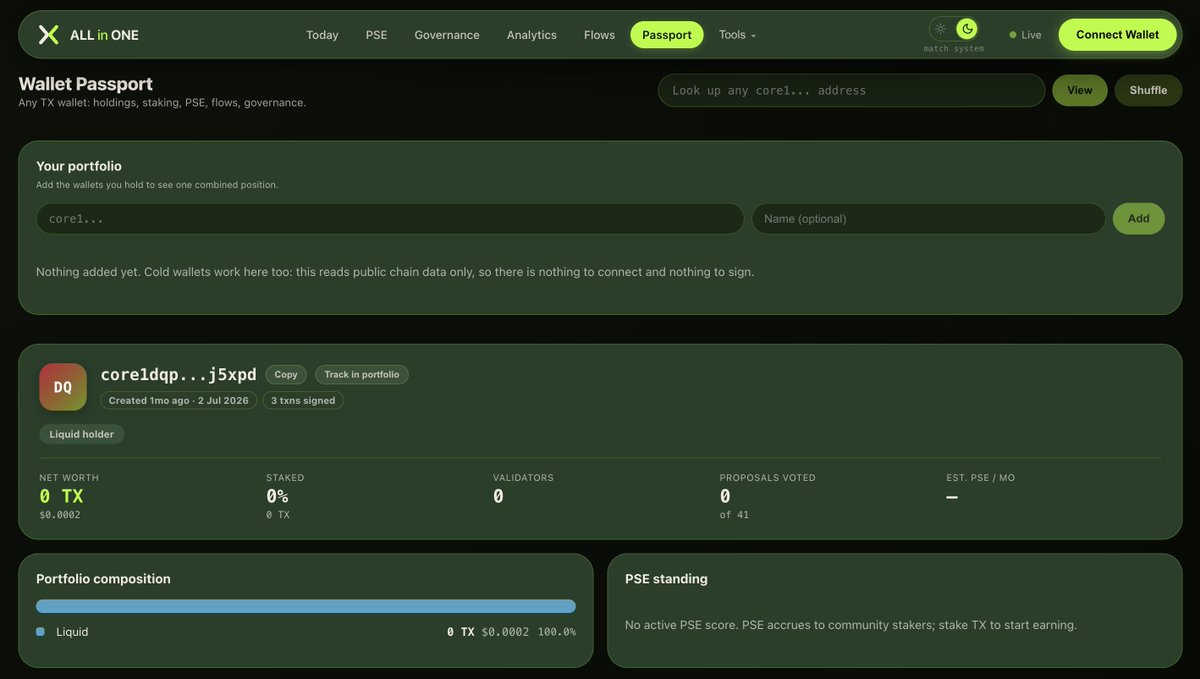The width and height of the screenshot is (1200, 679).
Task: Click the core1dqp...j5xpd address text
Action: point(179,375)
